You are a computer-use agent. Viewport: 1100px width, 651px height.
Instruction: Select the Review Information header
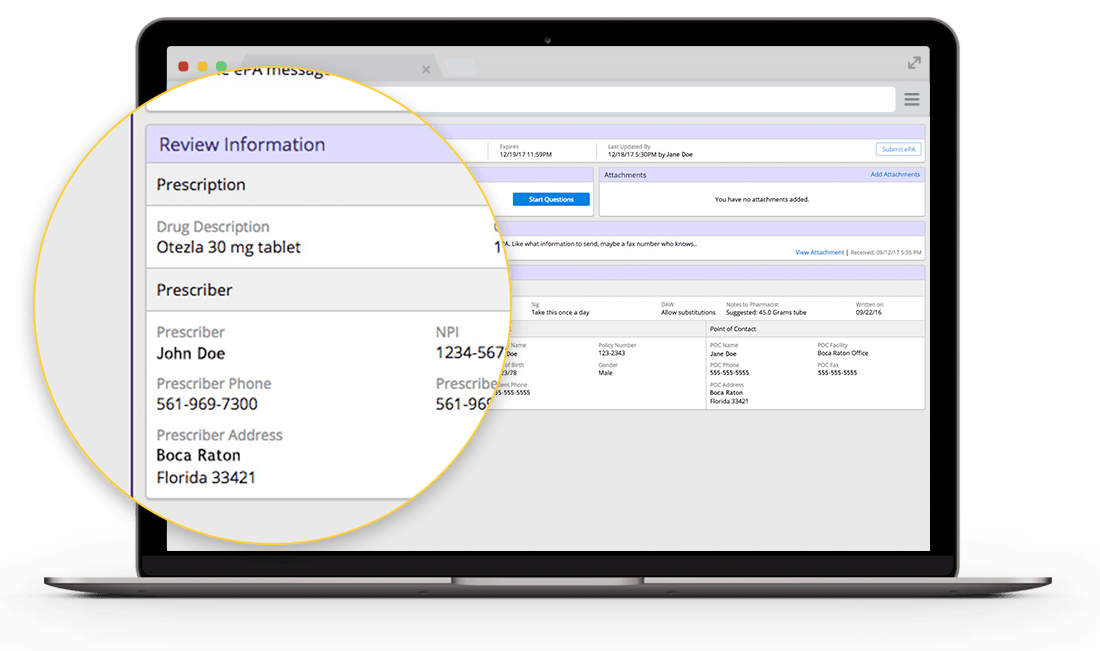pyautogui.click(x=242, y=145)
